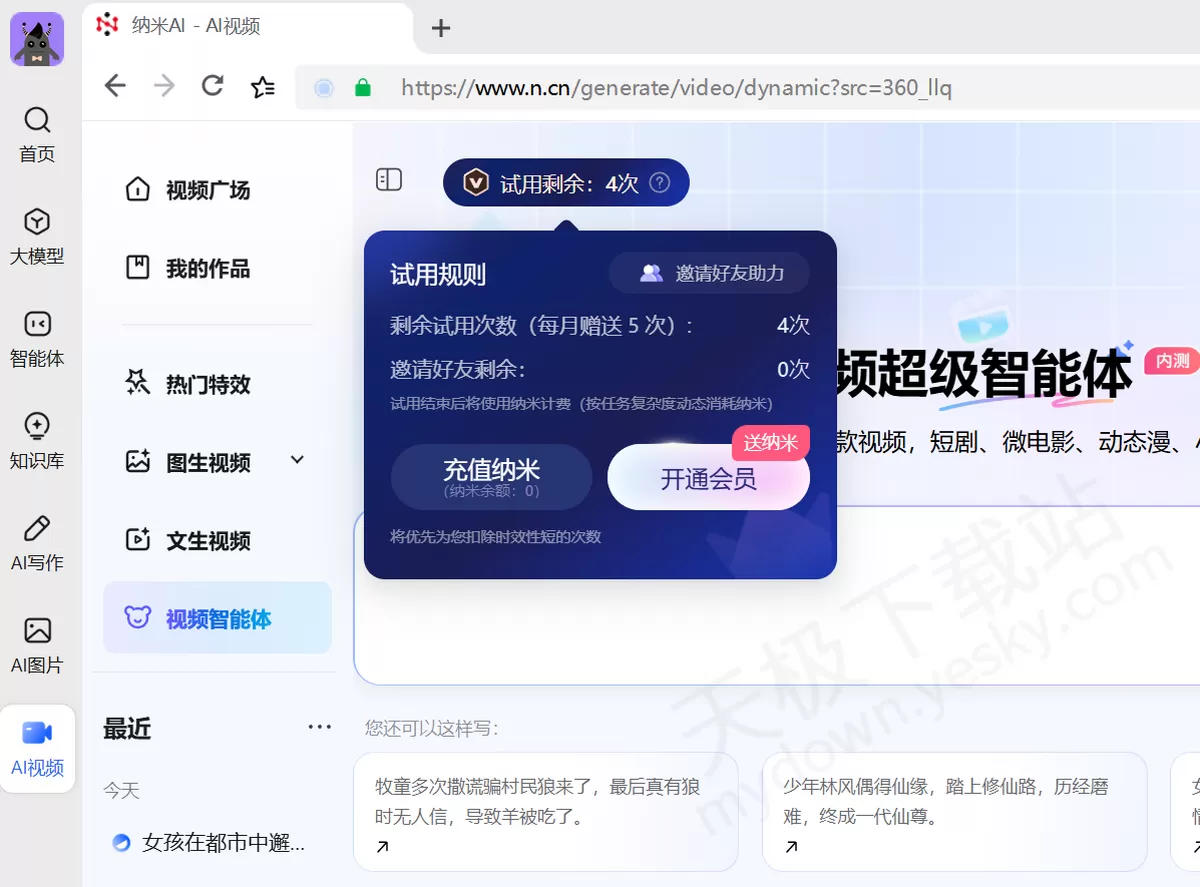Click 您还可以这样写 text

coord(432,728)
